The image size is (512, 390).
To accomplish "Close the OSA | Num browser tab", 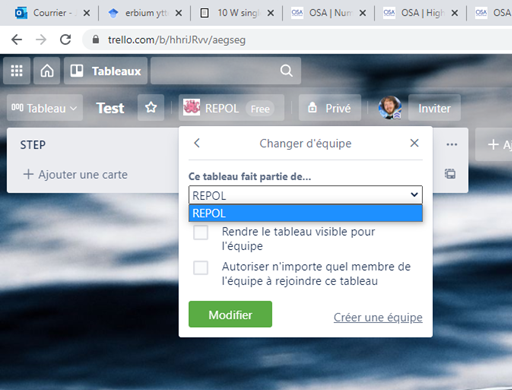I will coord(363,13).
